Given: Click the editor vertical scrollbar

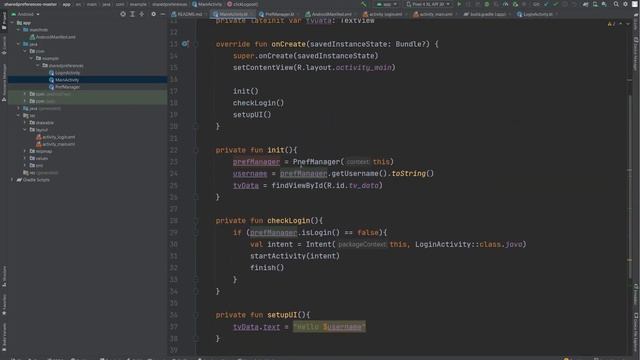Looking at the screenshot, I should 630,188.
